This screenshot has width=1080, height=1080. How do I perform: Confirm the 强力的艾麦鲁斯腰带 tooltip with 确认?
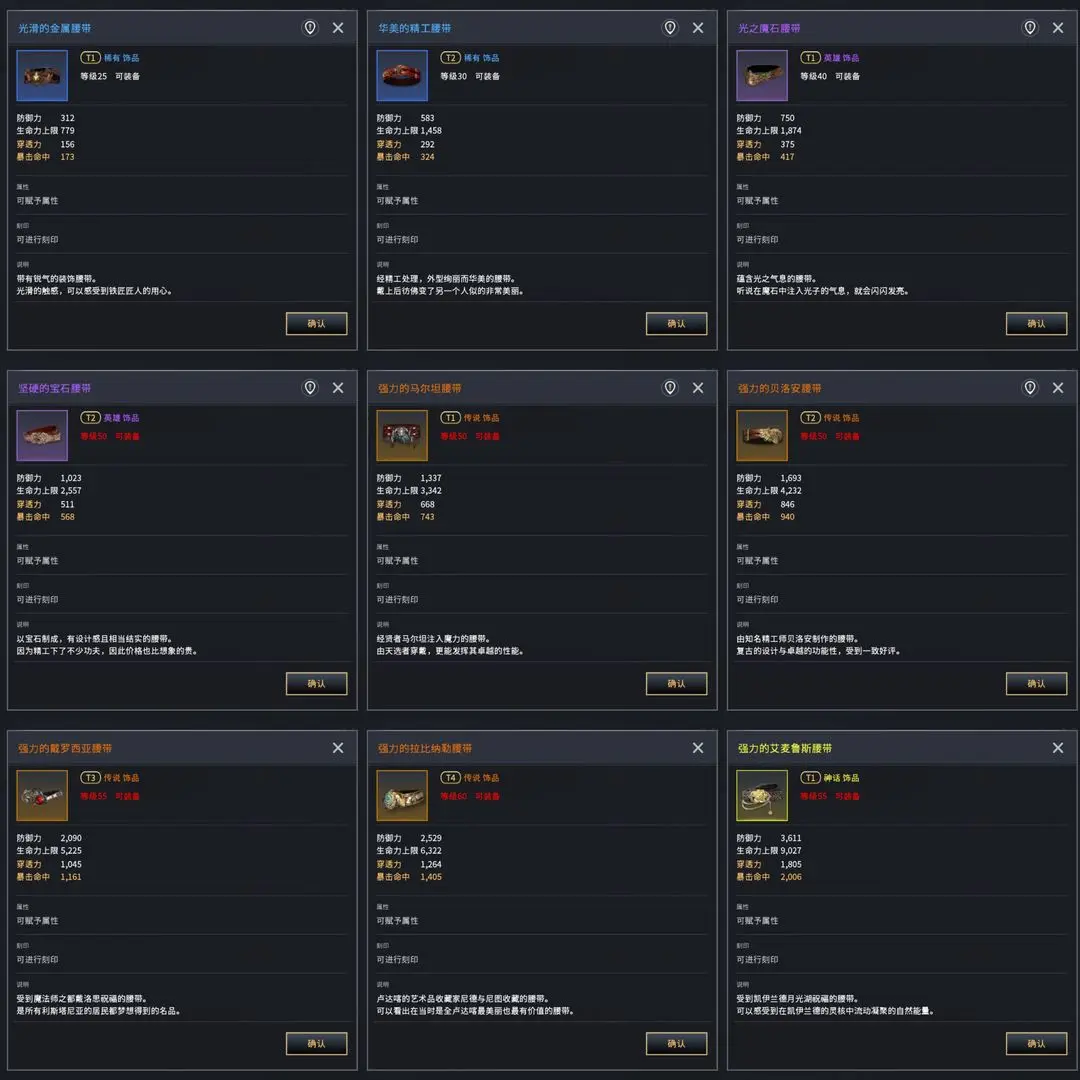[x=1036, y=1043]
